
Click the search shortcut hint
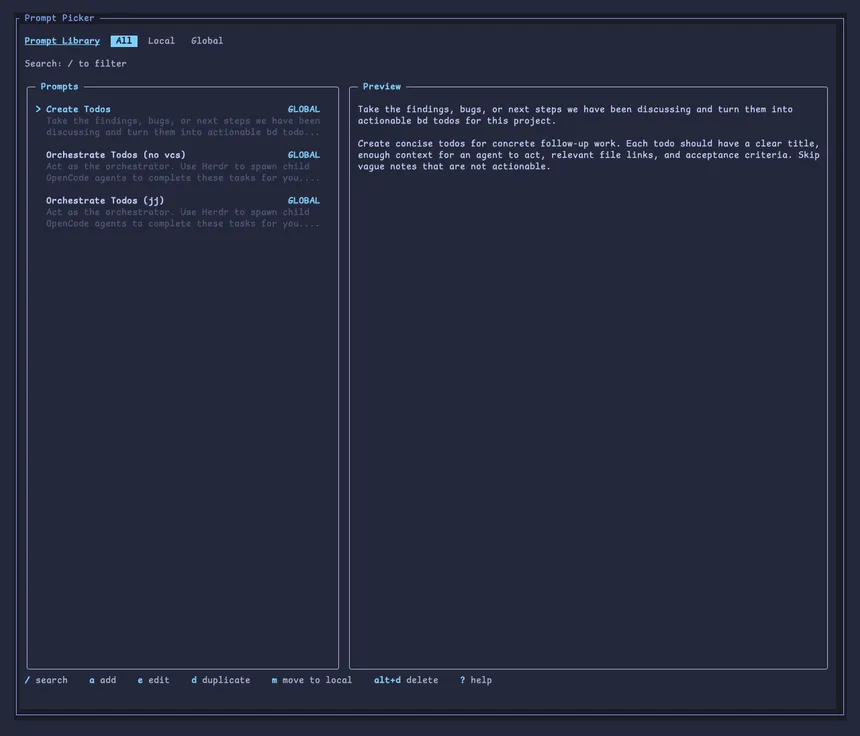pos(46,680)
